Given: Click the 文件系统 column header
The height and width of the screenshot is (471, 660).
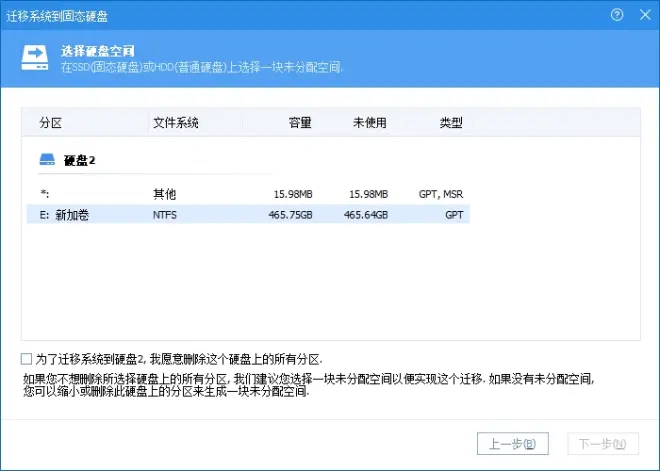Looking at the screenshot, I should (176, 123).
